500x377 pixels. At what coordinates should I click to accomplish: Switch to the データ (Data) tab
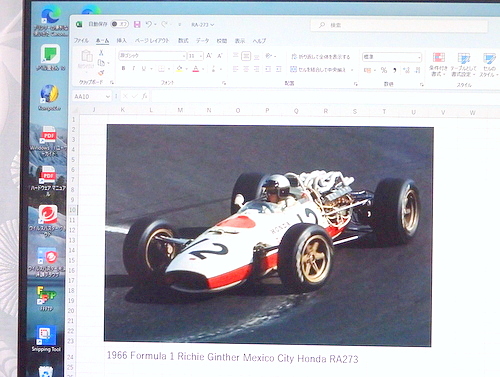[x=202, y=41]
